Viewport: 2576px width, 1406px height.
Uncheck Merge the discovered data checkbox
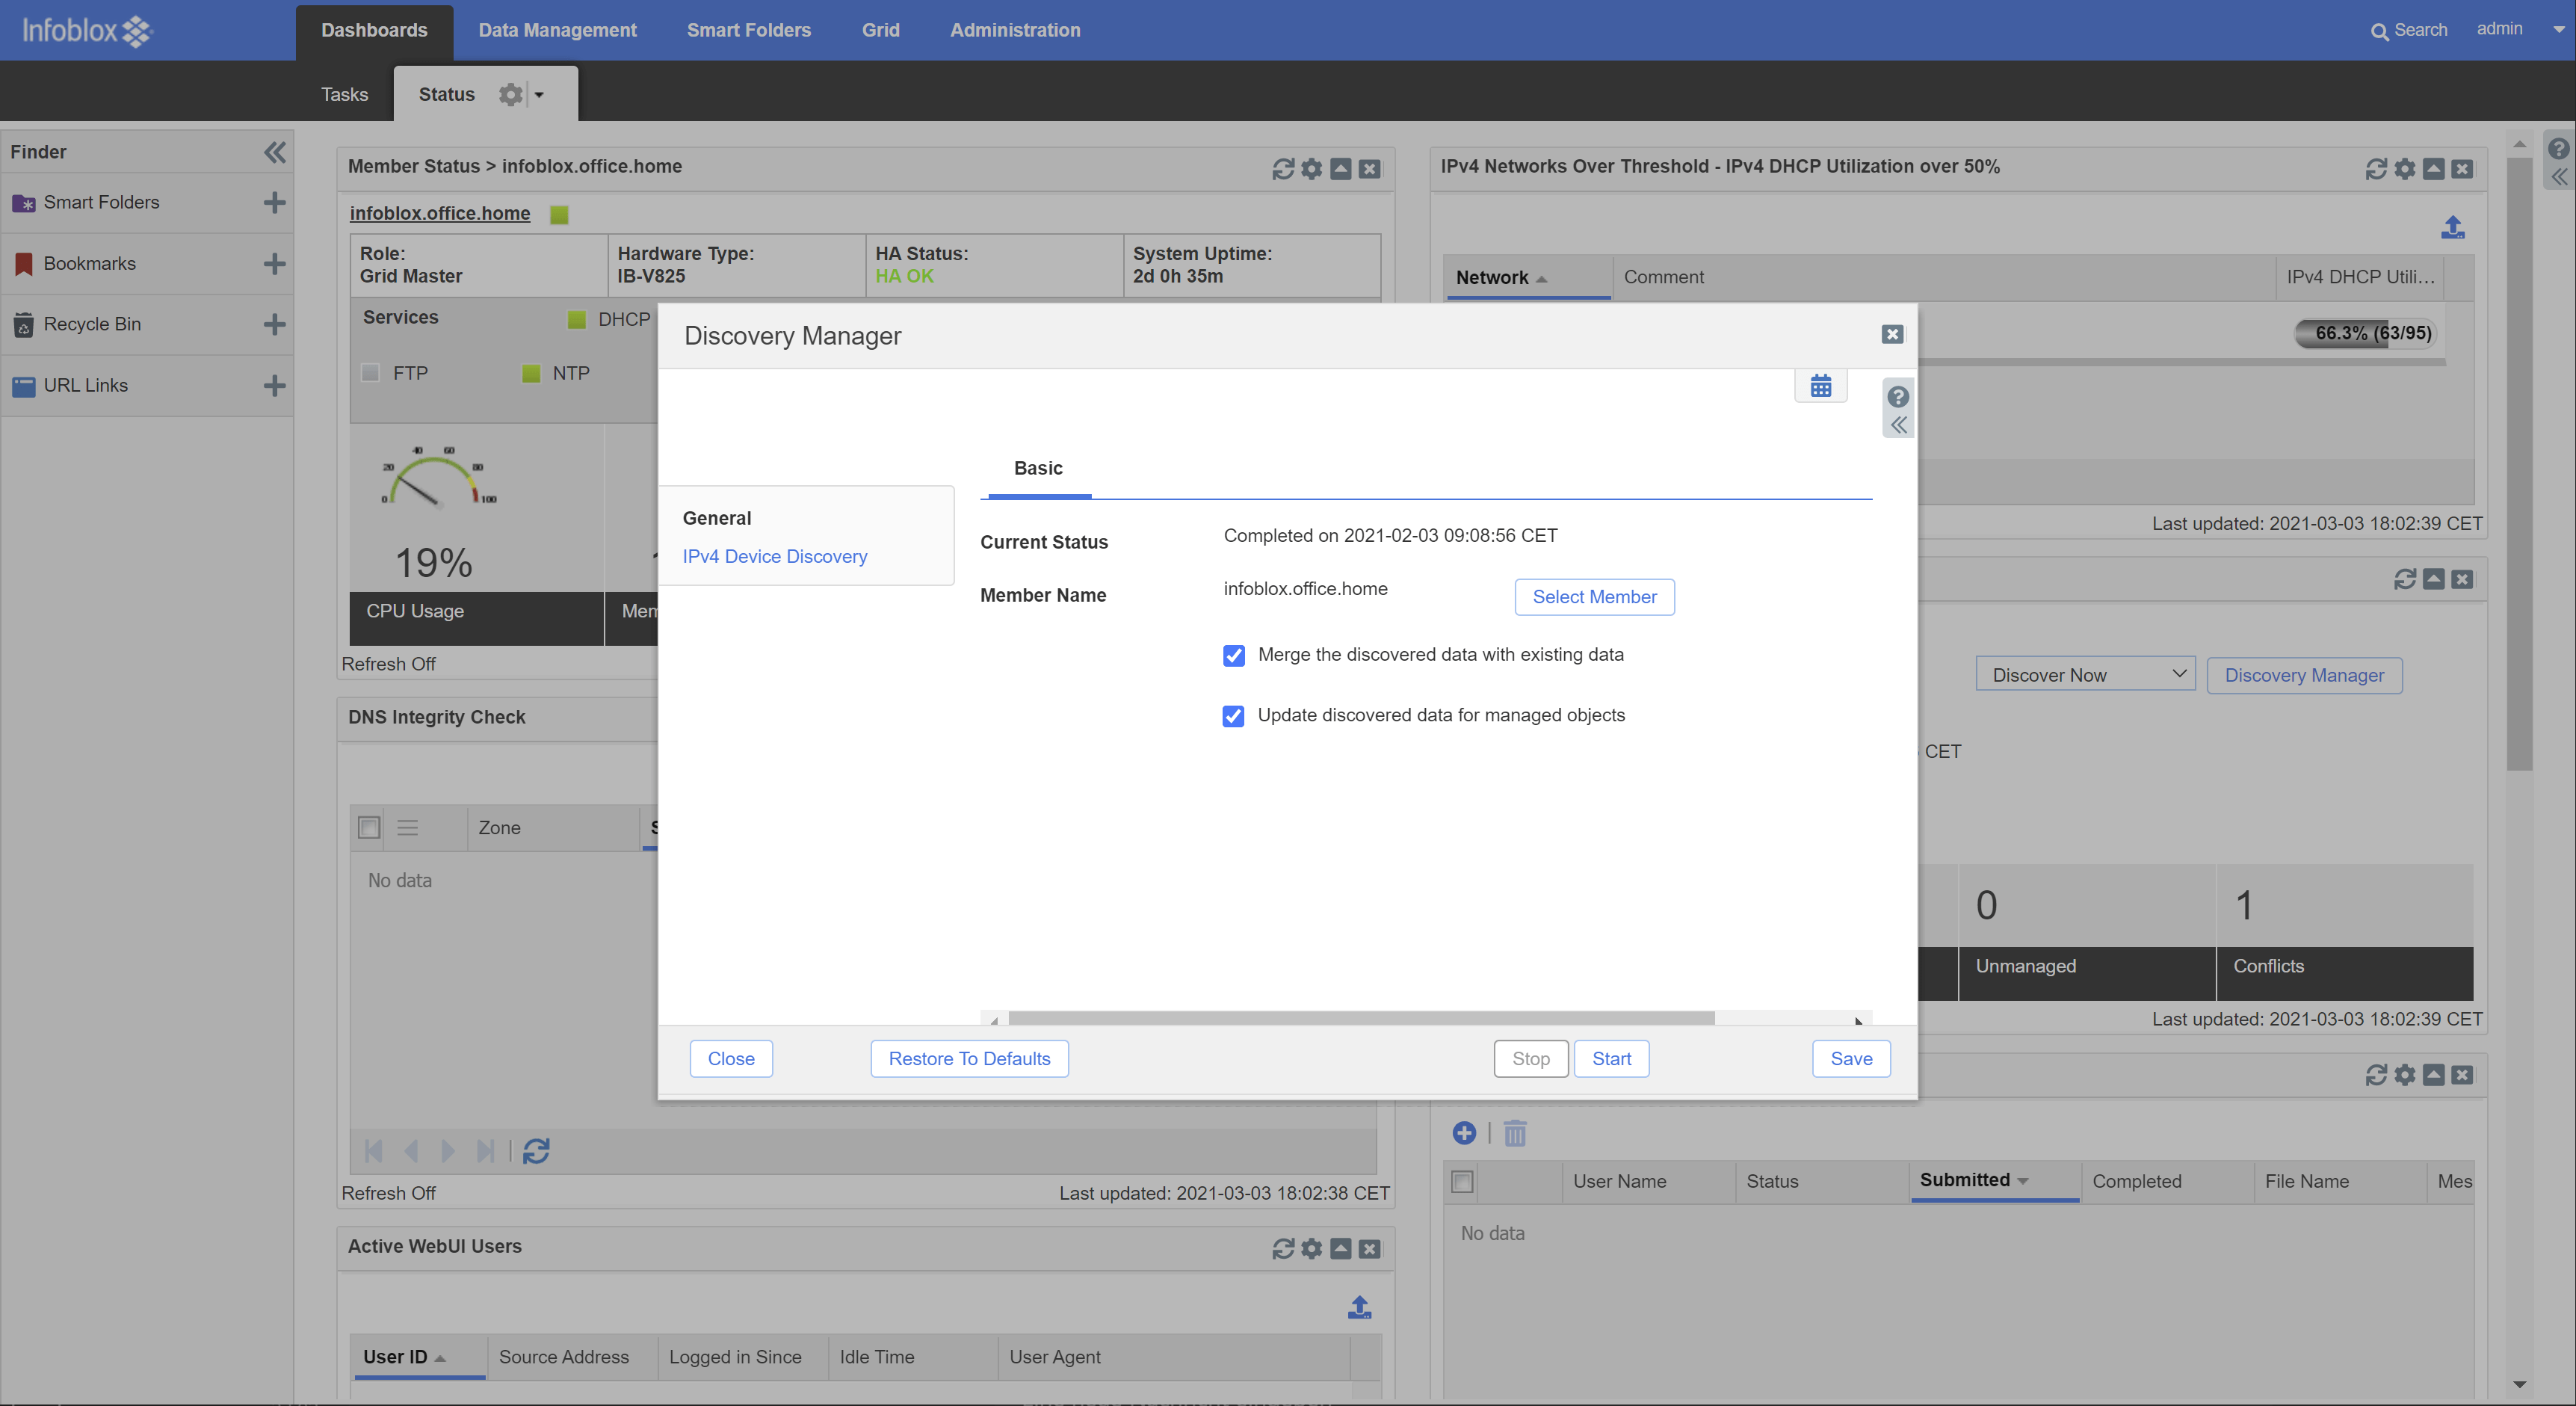click(x=1233, y=655)
